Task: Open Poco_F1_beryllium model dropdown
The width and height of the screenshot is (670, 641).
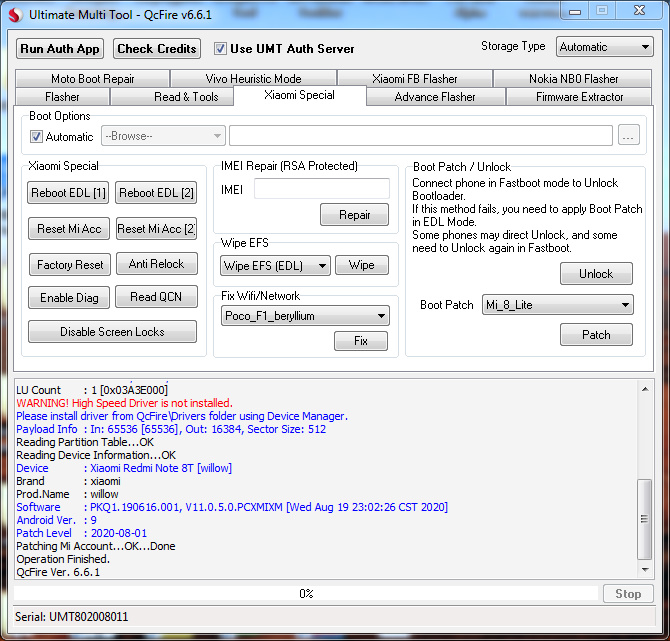Action: click(x=305, y=316)
